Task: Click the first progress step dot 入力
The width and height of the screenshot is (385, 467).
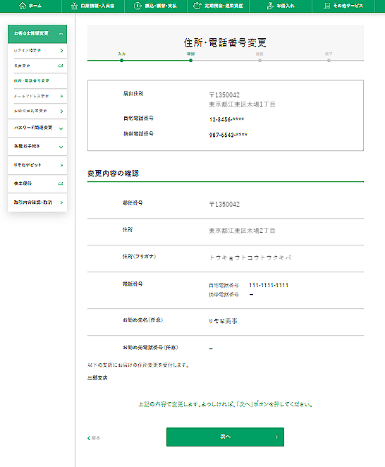Action: [x=122, y=60]
